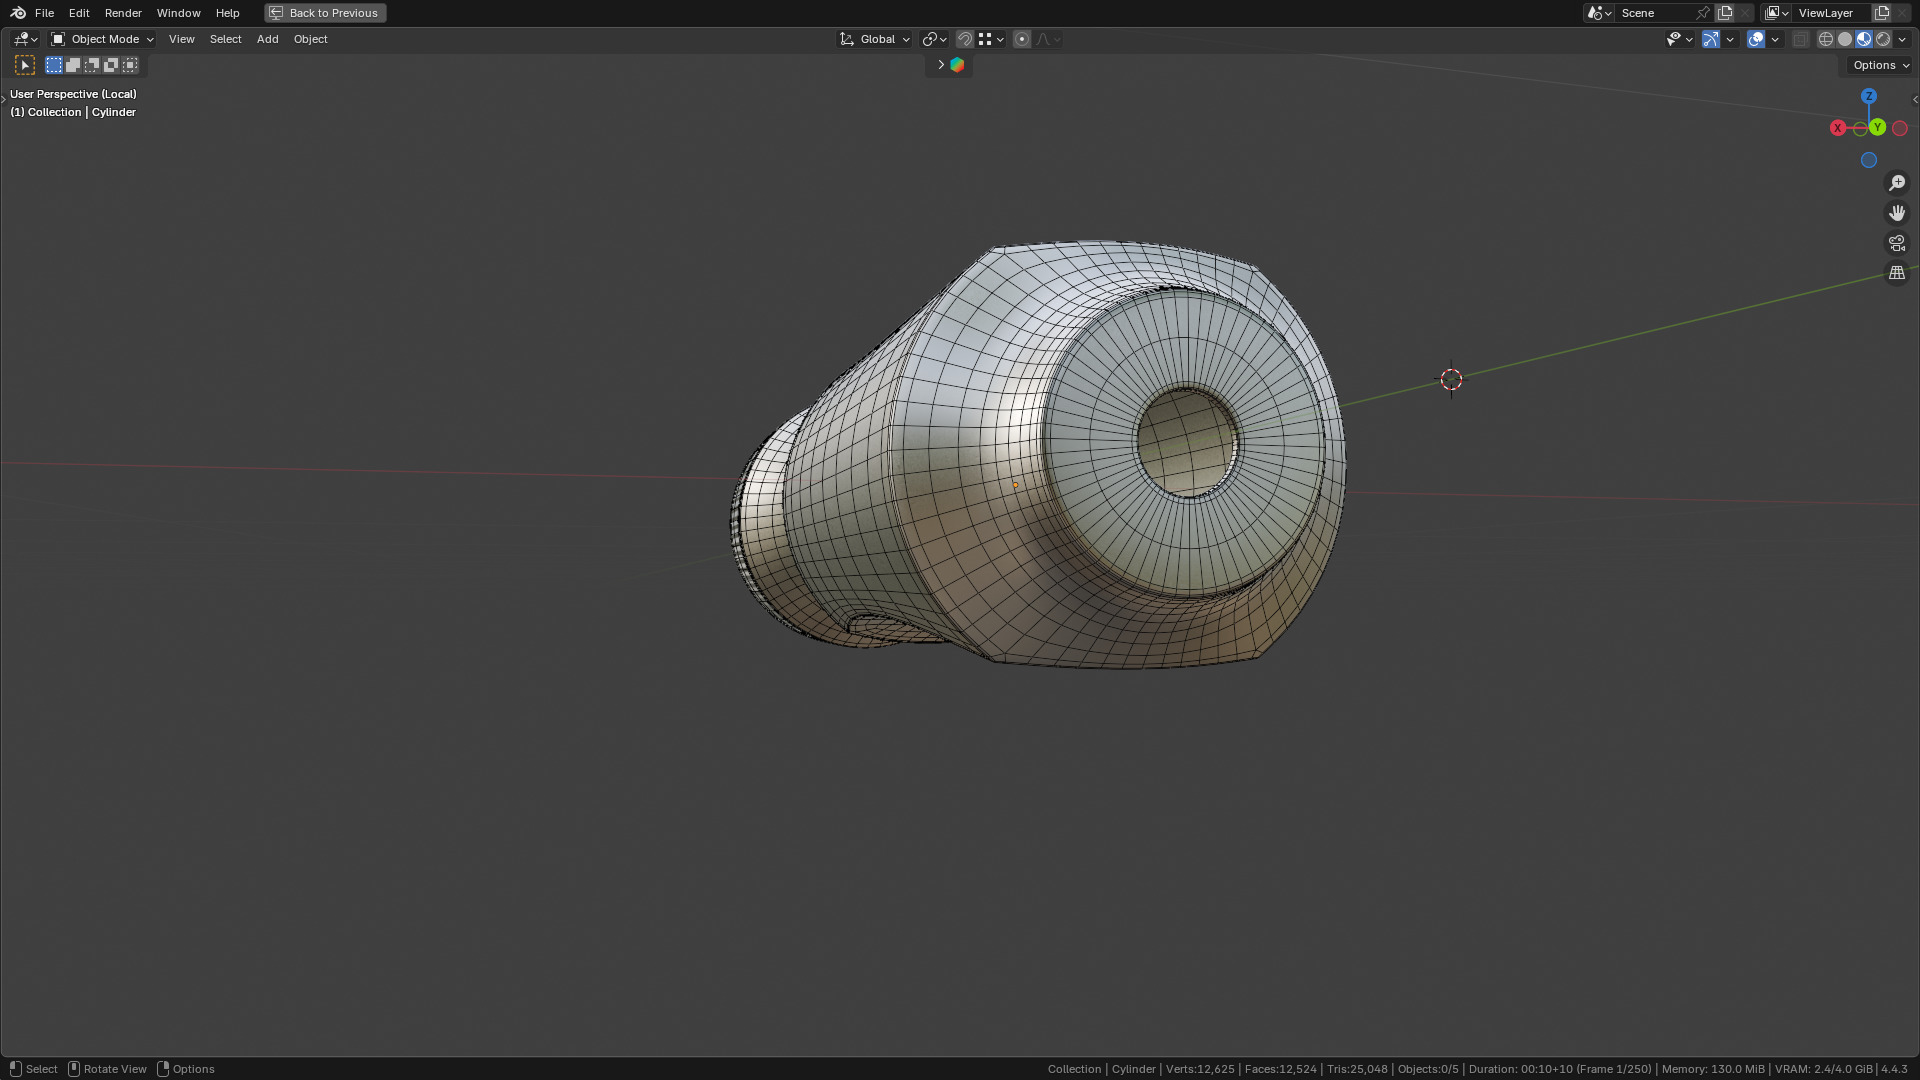Image resolution: width=1920 pixels, height=1080 pixels.
Task: Open the Render menu
Action: [x=123, y=13]
